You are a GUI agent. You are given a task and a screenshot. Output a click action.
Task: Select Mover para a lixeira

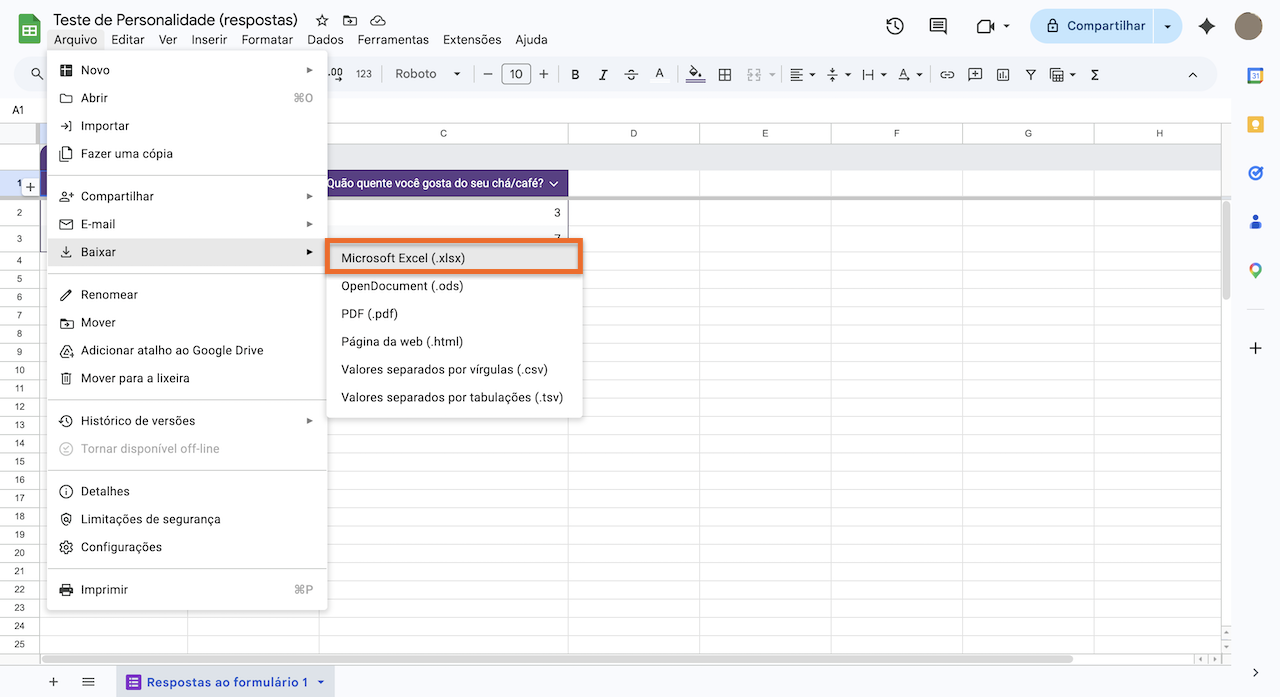(x=187, y=379)
